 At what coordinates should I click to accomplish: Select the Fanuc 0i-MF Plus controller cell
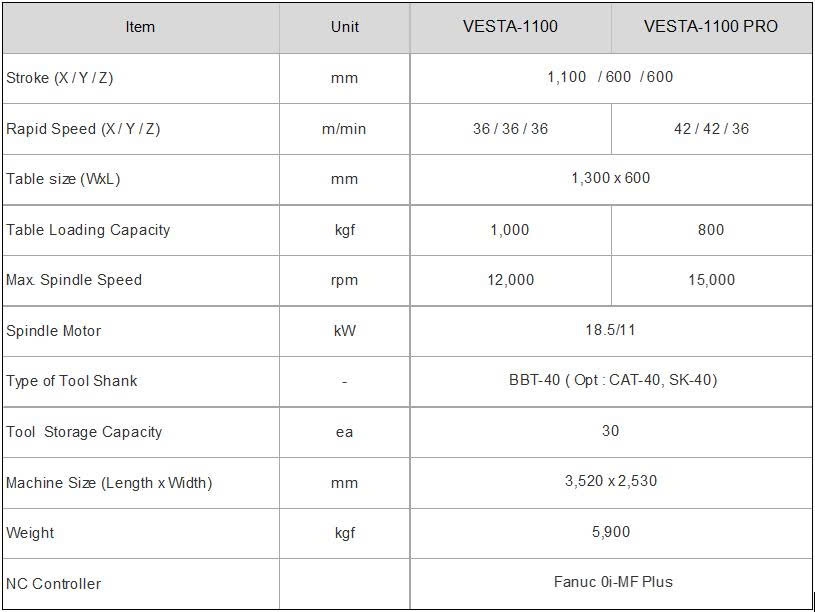(x=613, y=582)
